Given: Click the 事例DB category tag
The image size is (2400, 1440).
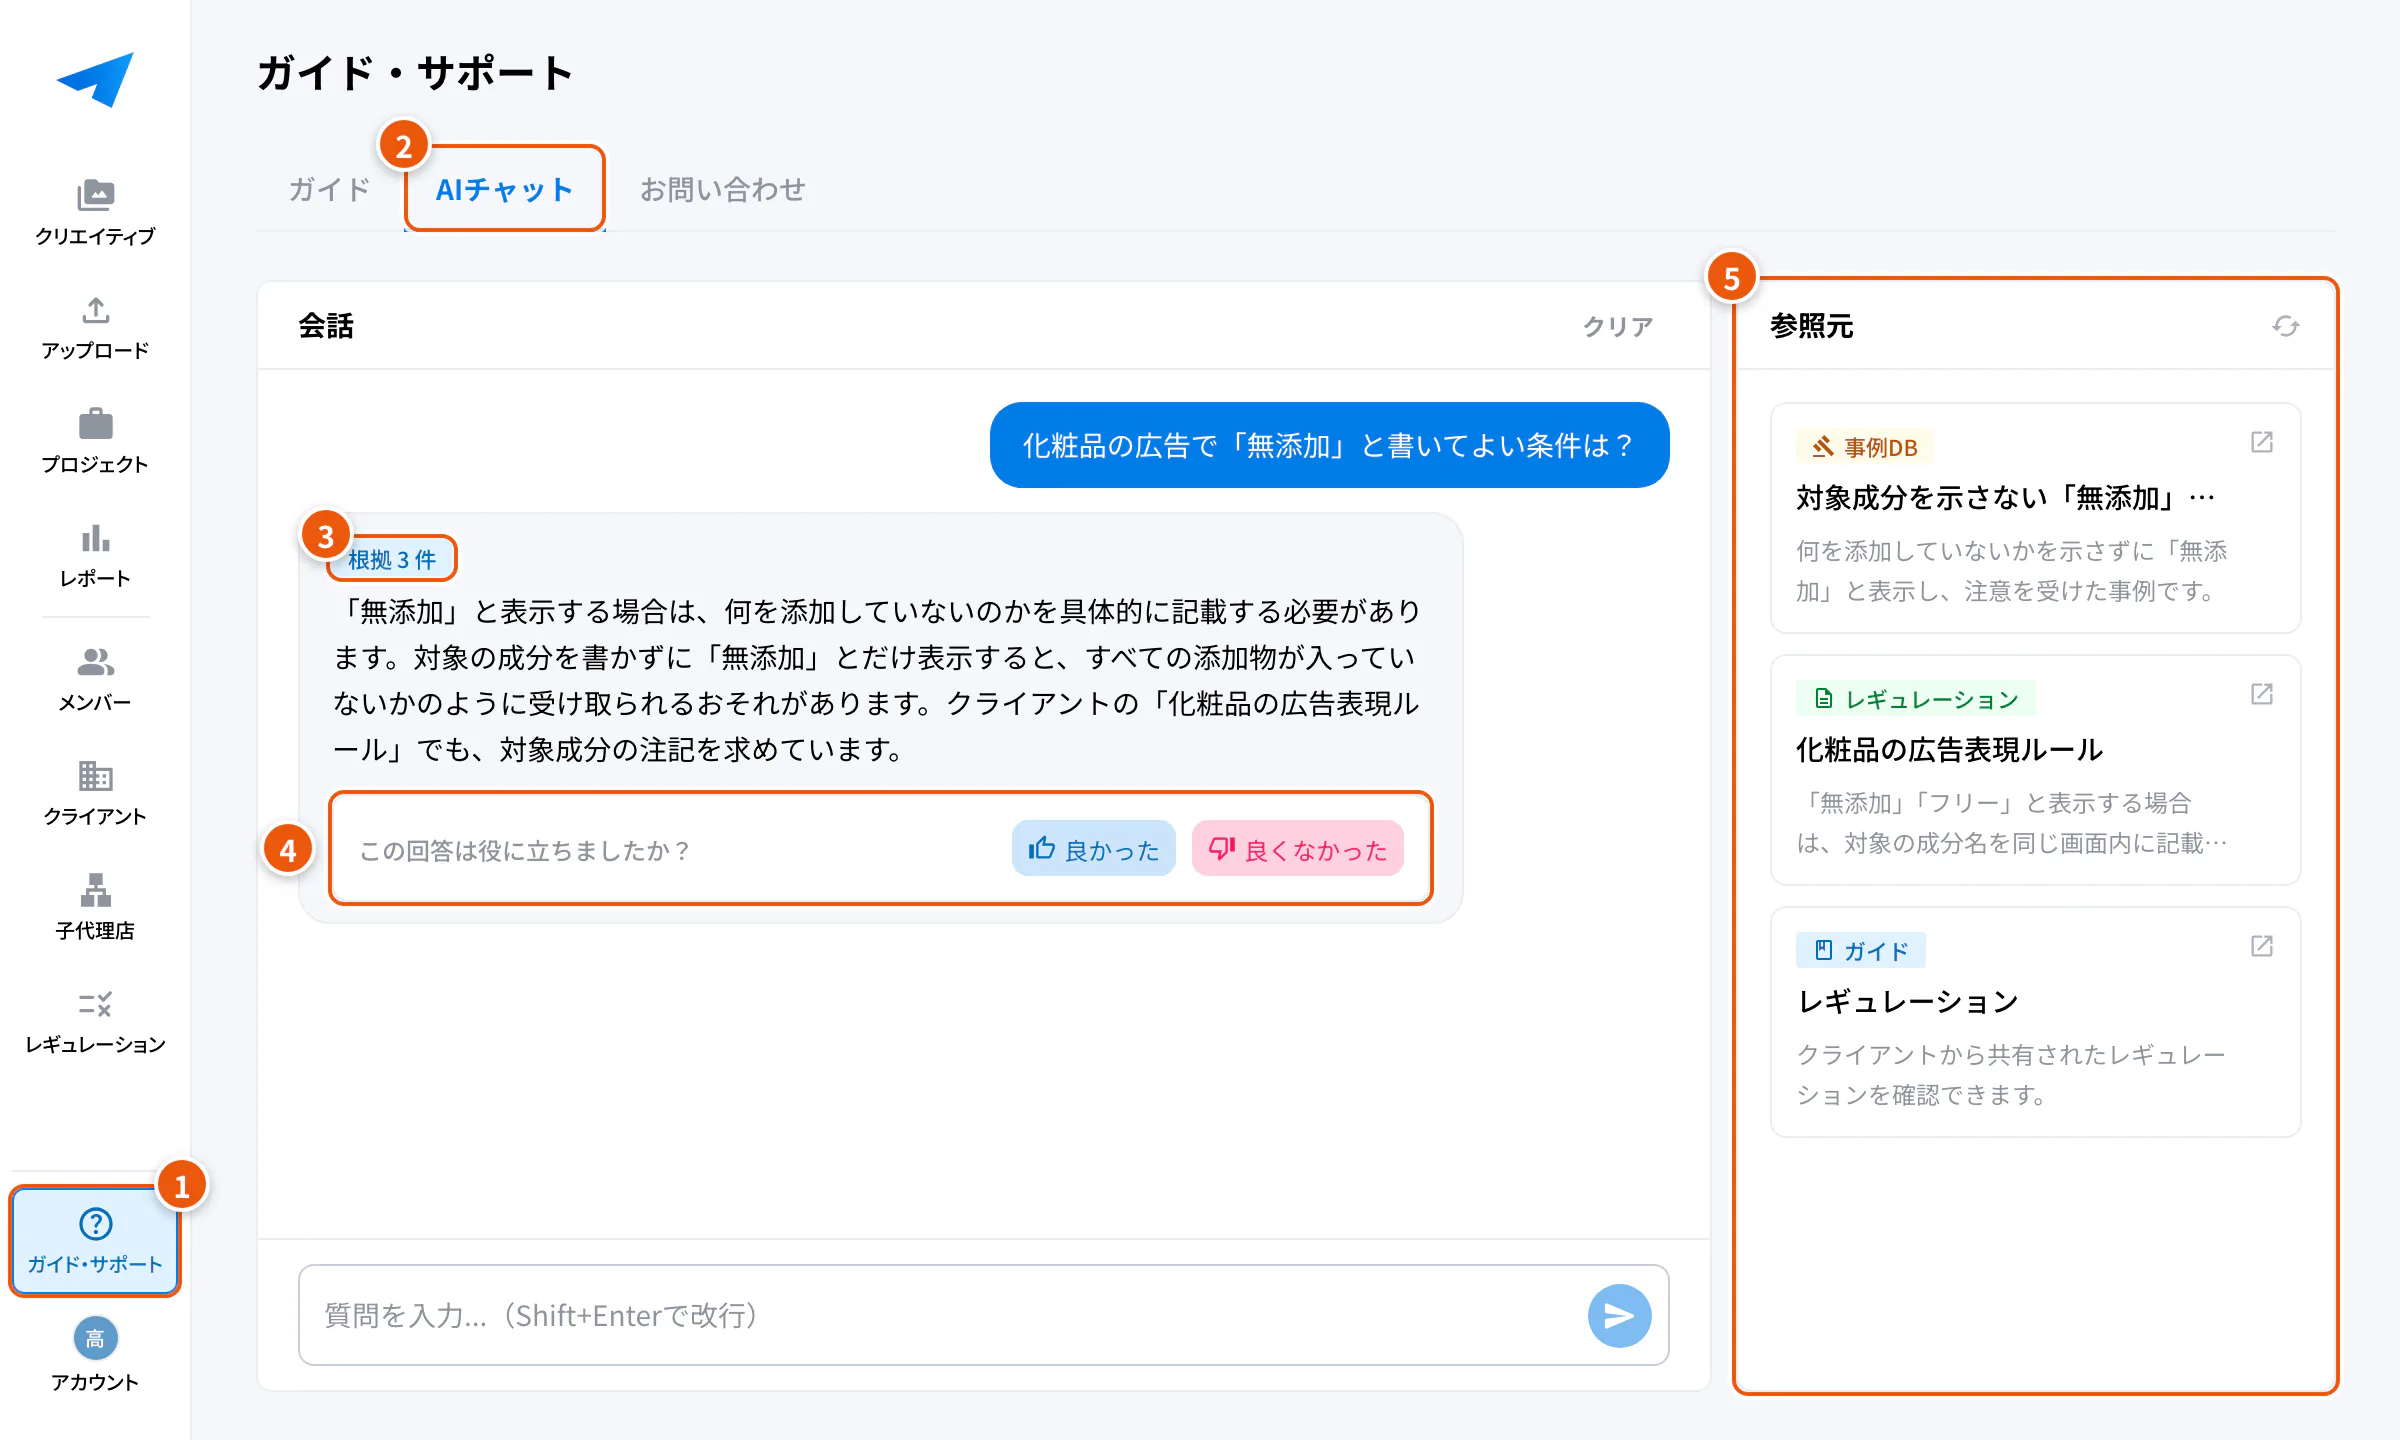Looking at the screenshot, I should point(1865,447).
